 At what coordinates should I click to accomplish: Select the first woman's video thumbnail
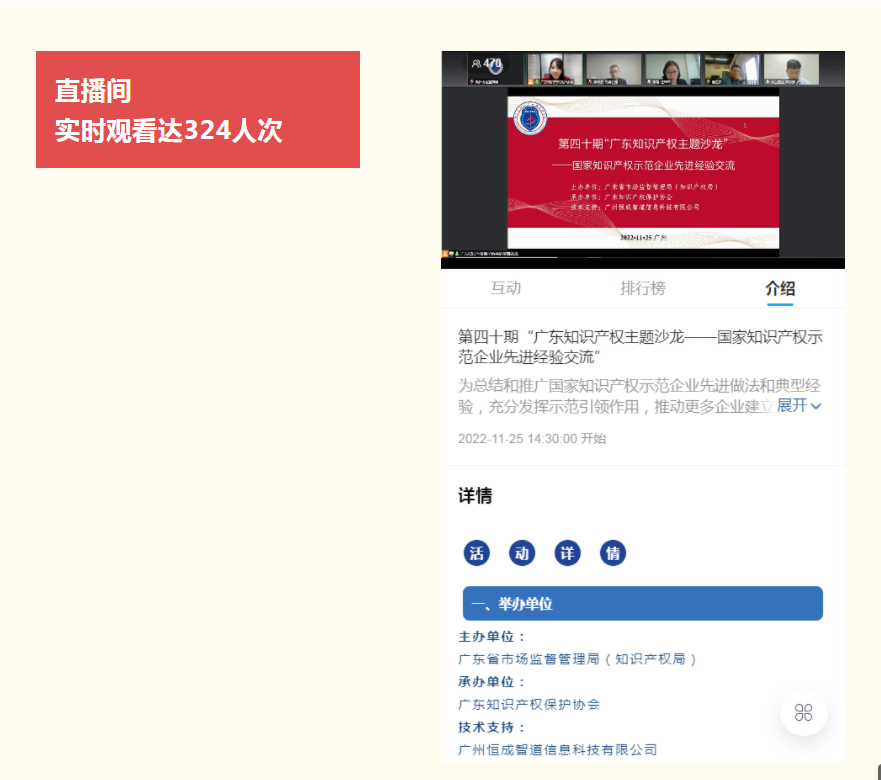pyautogui.click(x=554, y=69)
